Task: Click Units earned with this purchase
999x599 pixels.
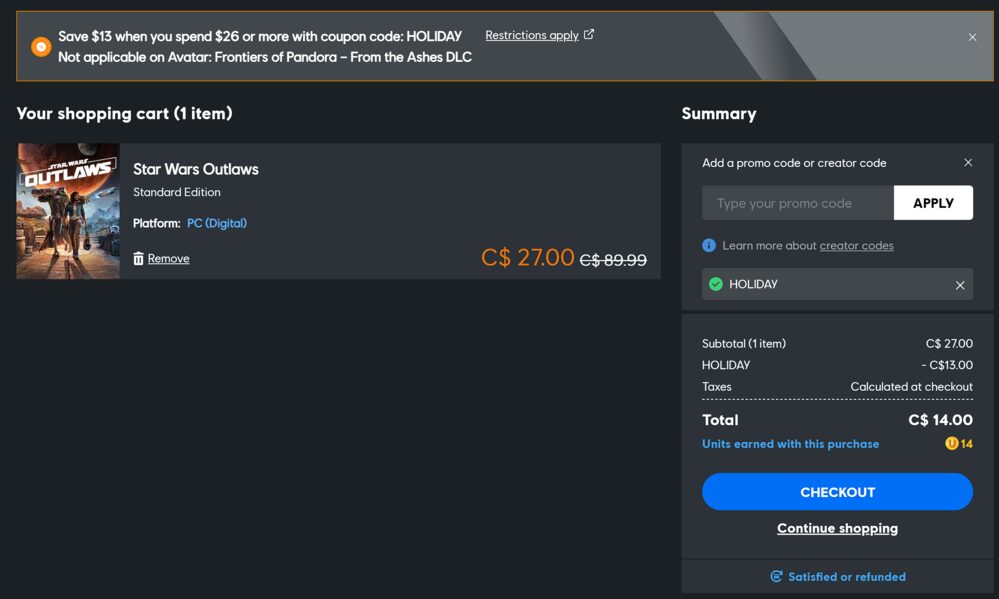Action: tap(790, 444)
